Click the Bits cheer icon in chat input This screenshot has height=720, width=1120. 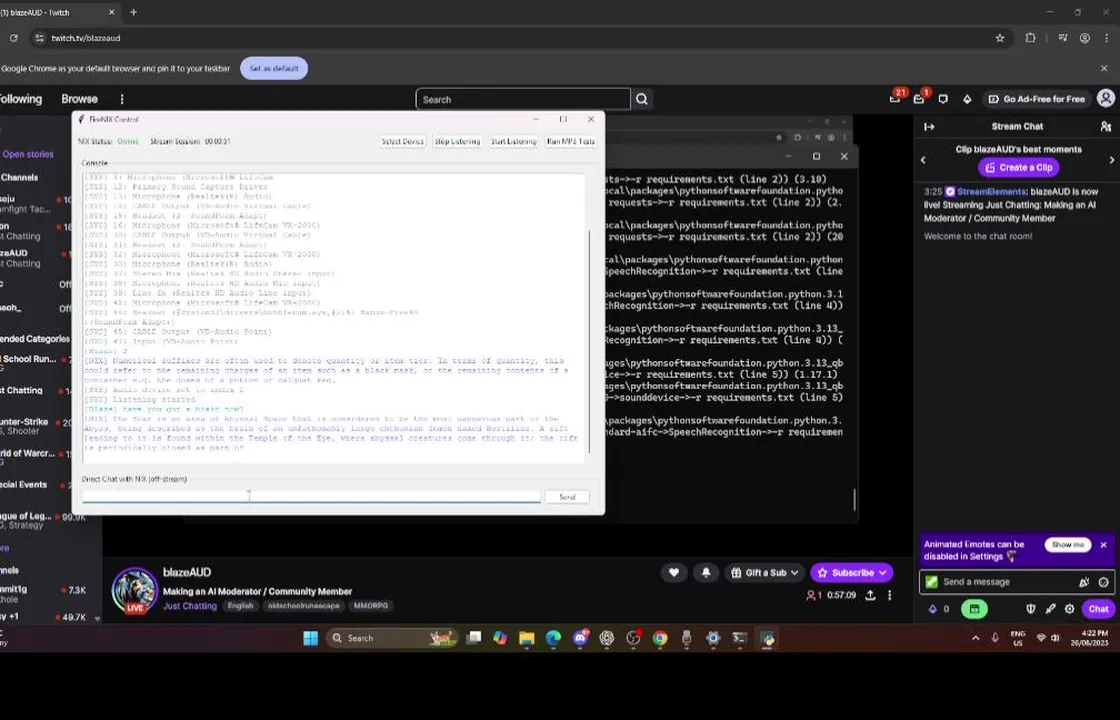[1084, 582]
